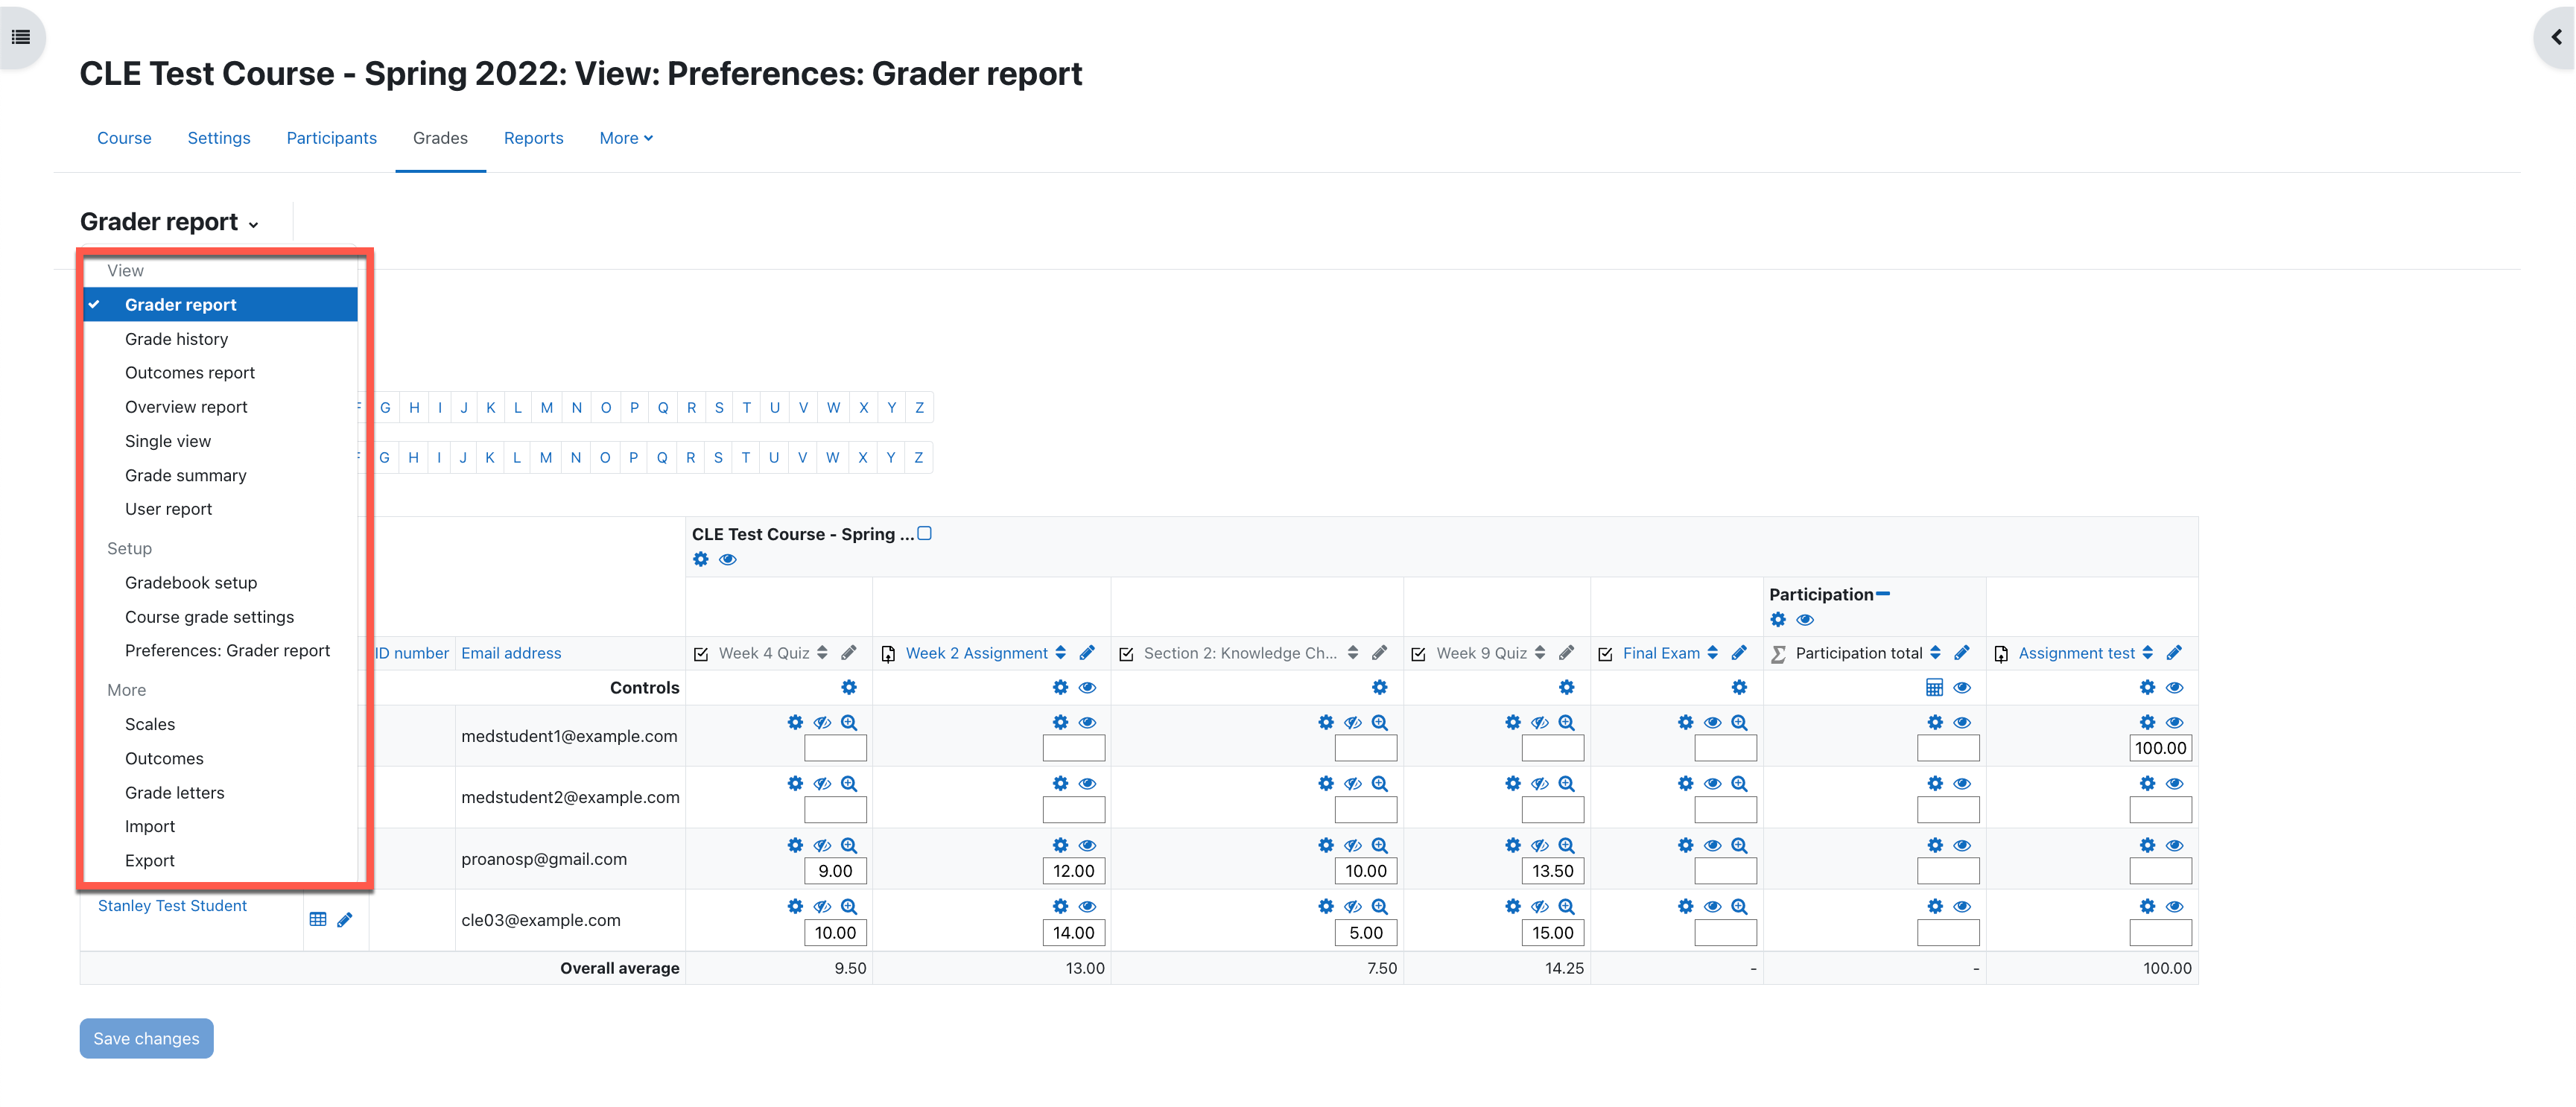Click the 100.00 grade field for medstudent1 Assignment test
The image size is (2576, 1107).
2160,748
